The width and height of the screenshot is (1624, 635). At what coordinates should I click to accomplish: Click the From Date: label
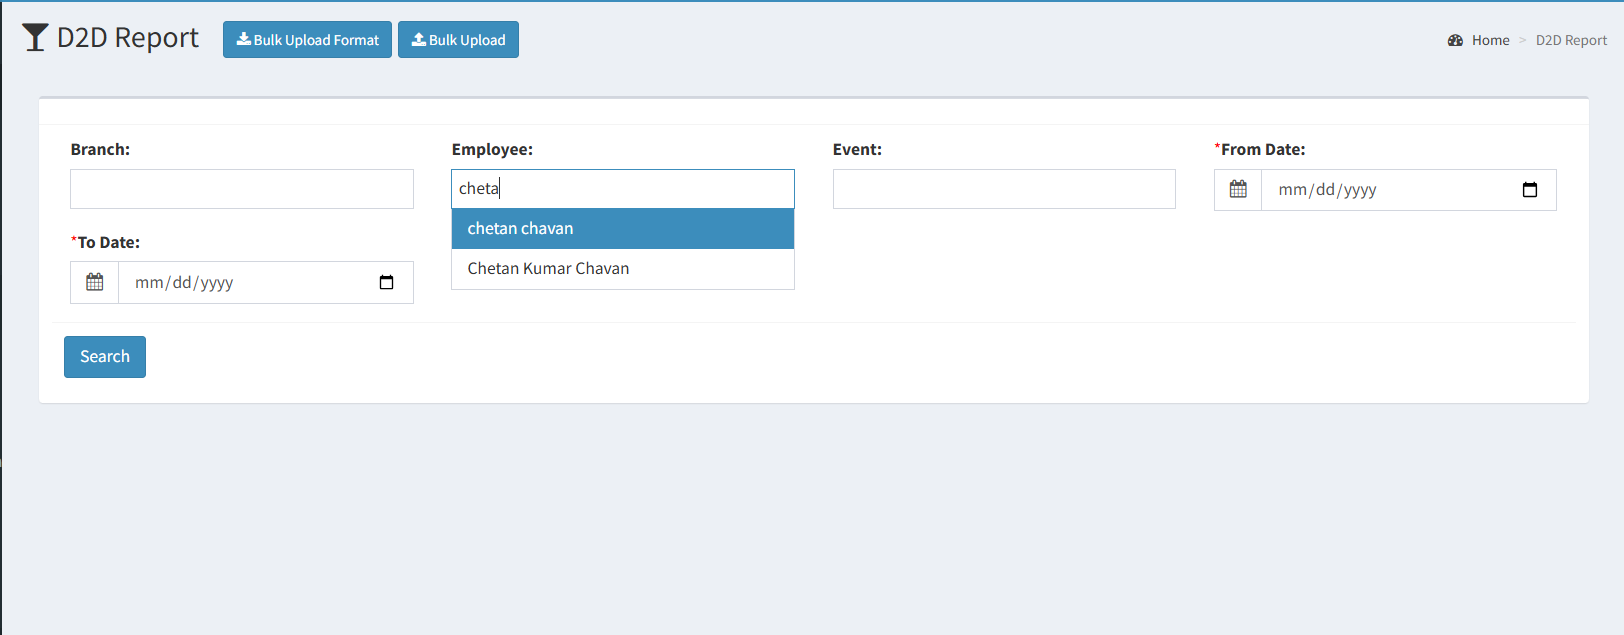pyautogui.click(x=1260, y=149)
